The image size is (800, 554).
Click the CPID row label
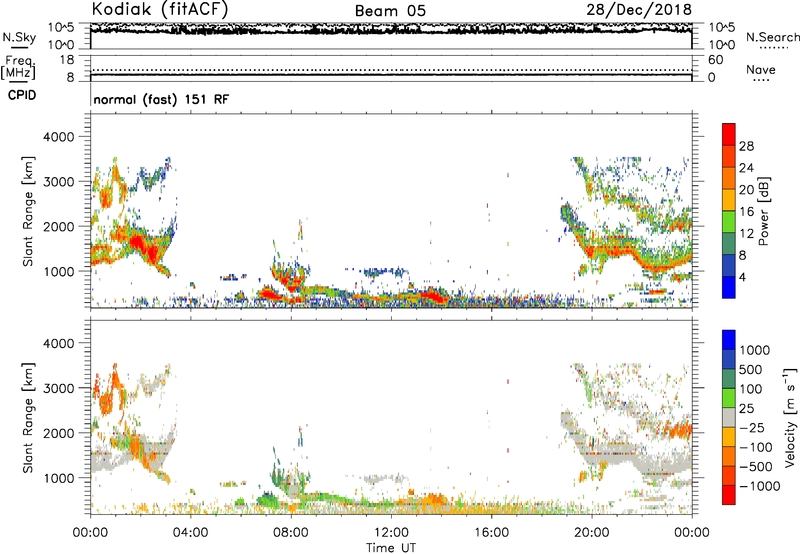tap(22, 95)
